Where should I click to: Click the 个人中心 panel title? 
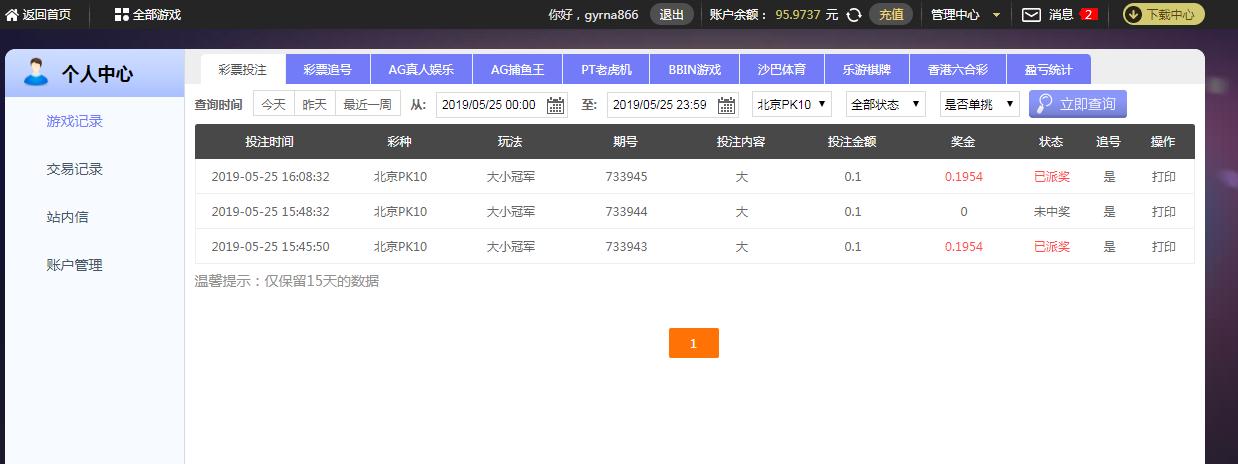point(97,73)
